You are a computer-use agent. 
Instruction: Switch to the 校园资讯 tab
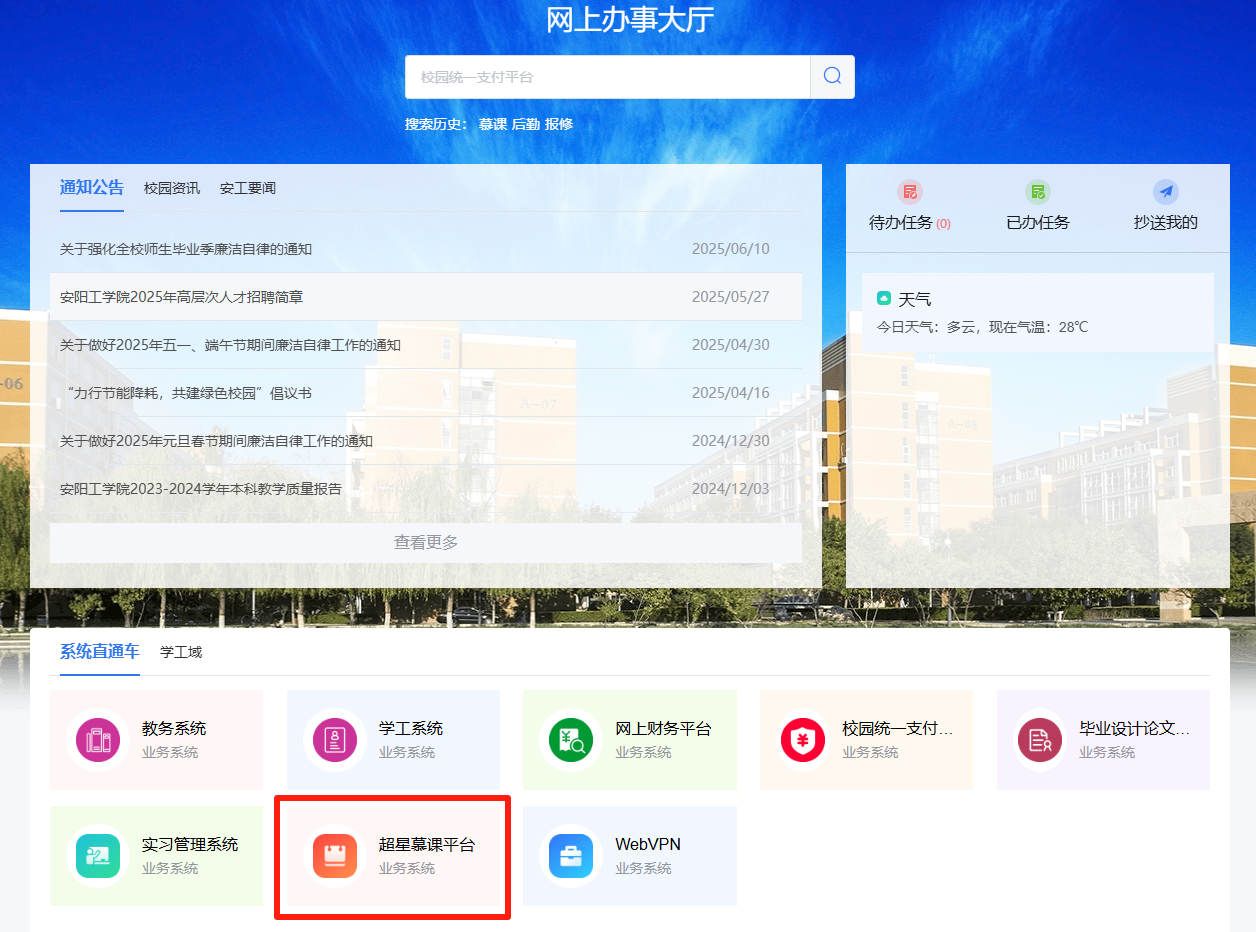coord(172,188)
